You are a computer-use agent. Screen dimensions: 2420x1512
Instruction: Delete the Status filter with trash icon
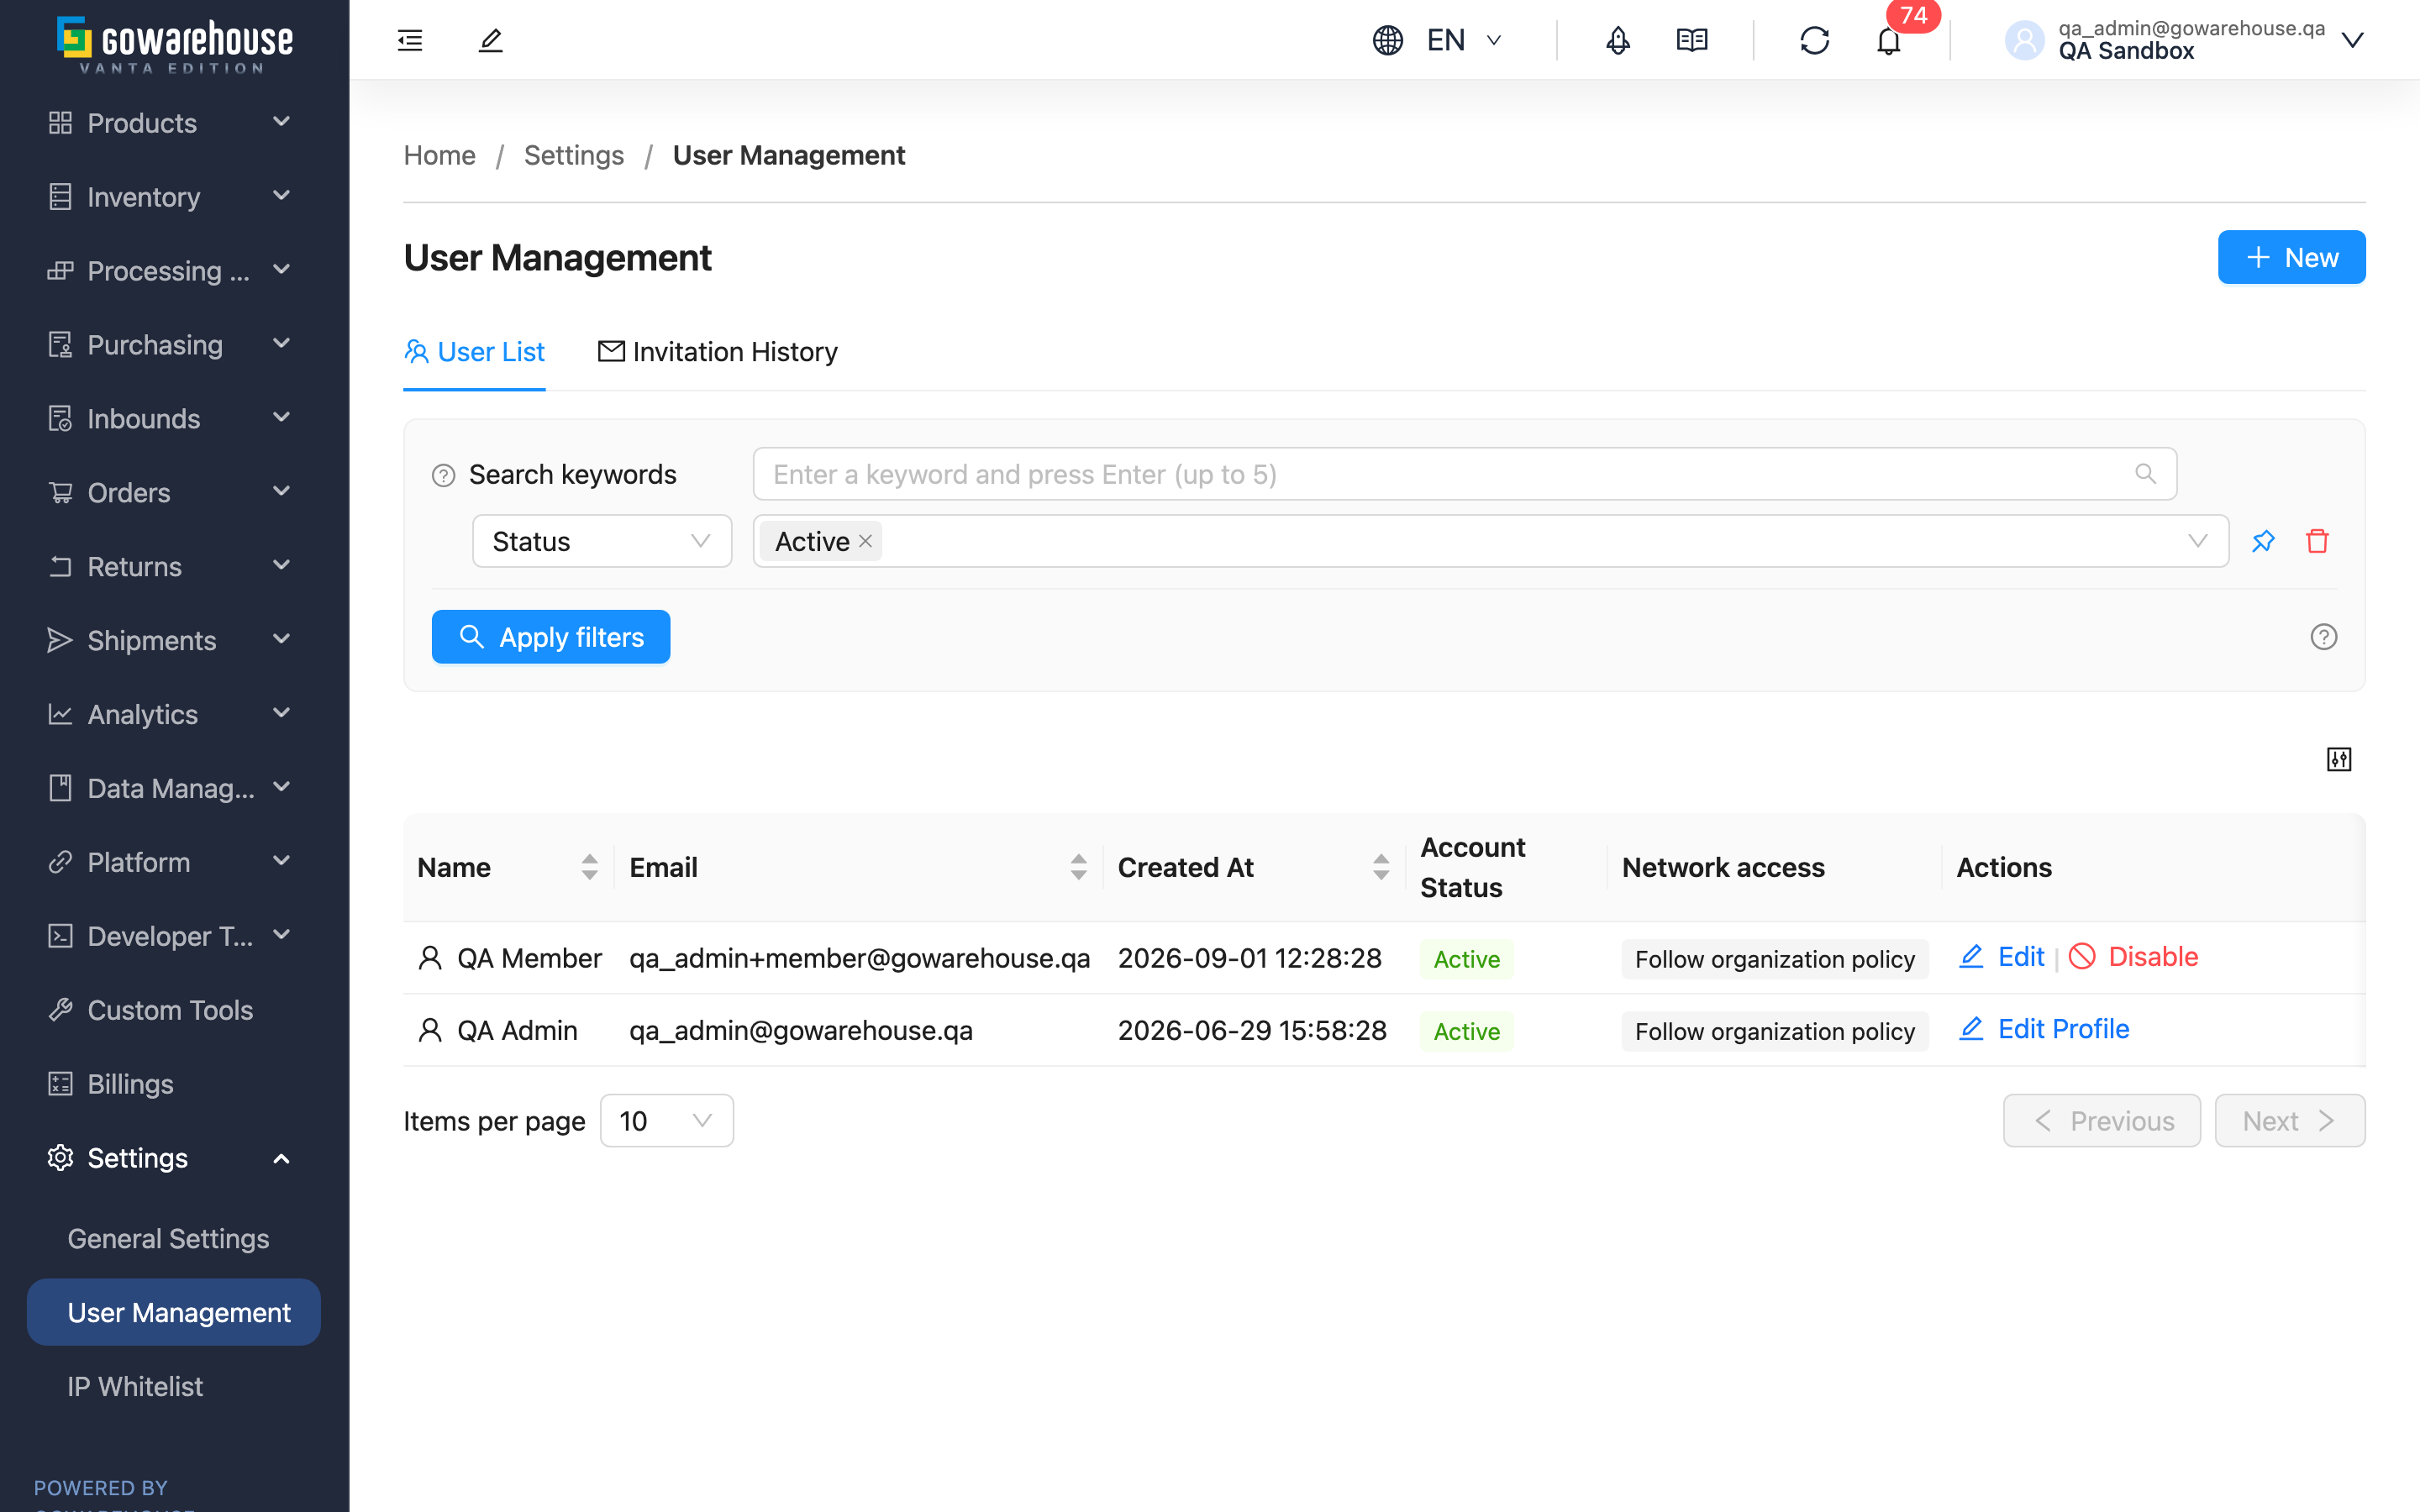tap(2317, 541)
